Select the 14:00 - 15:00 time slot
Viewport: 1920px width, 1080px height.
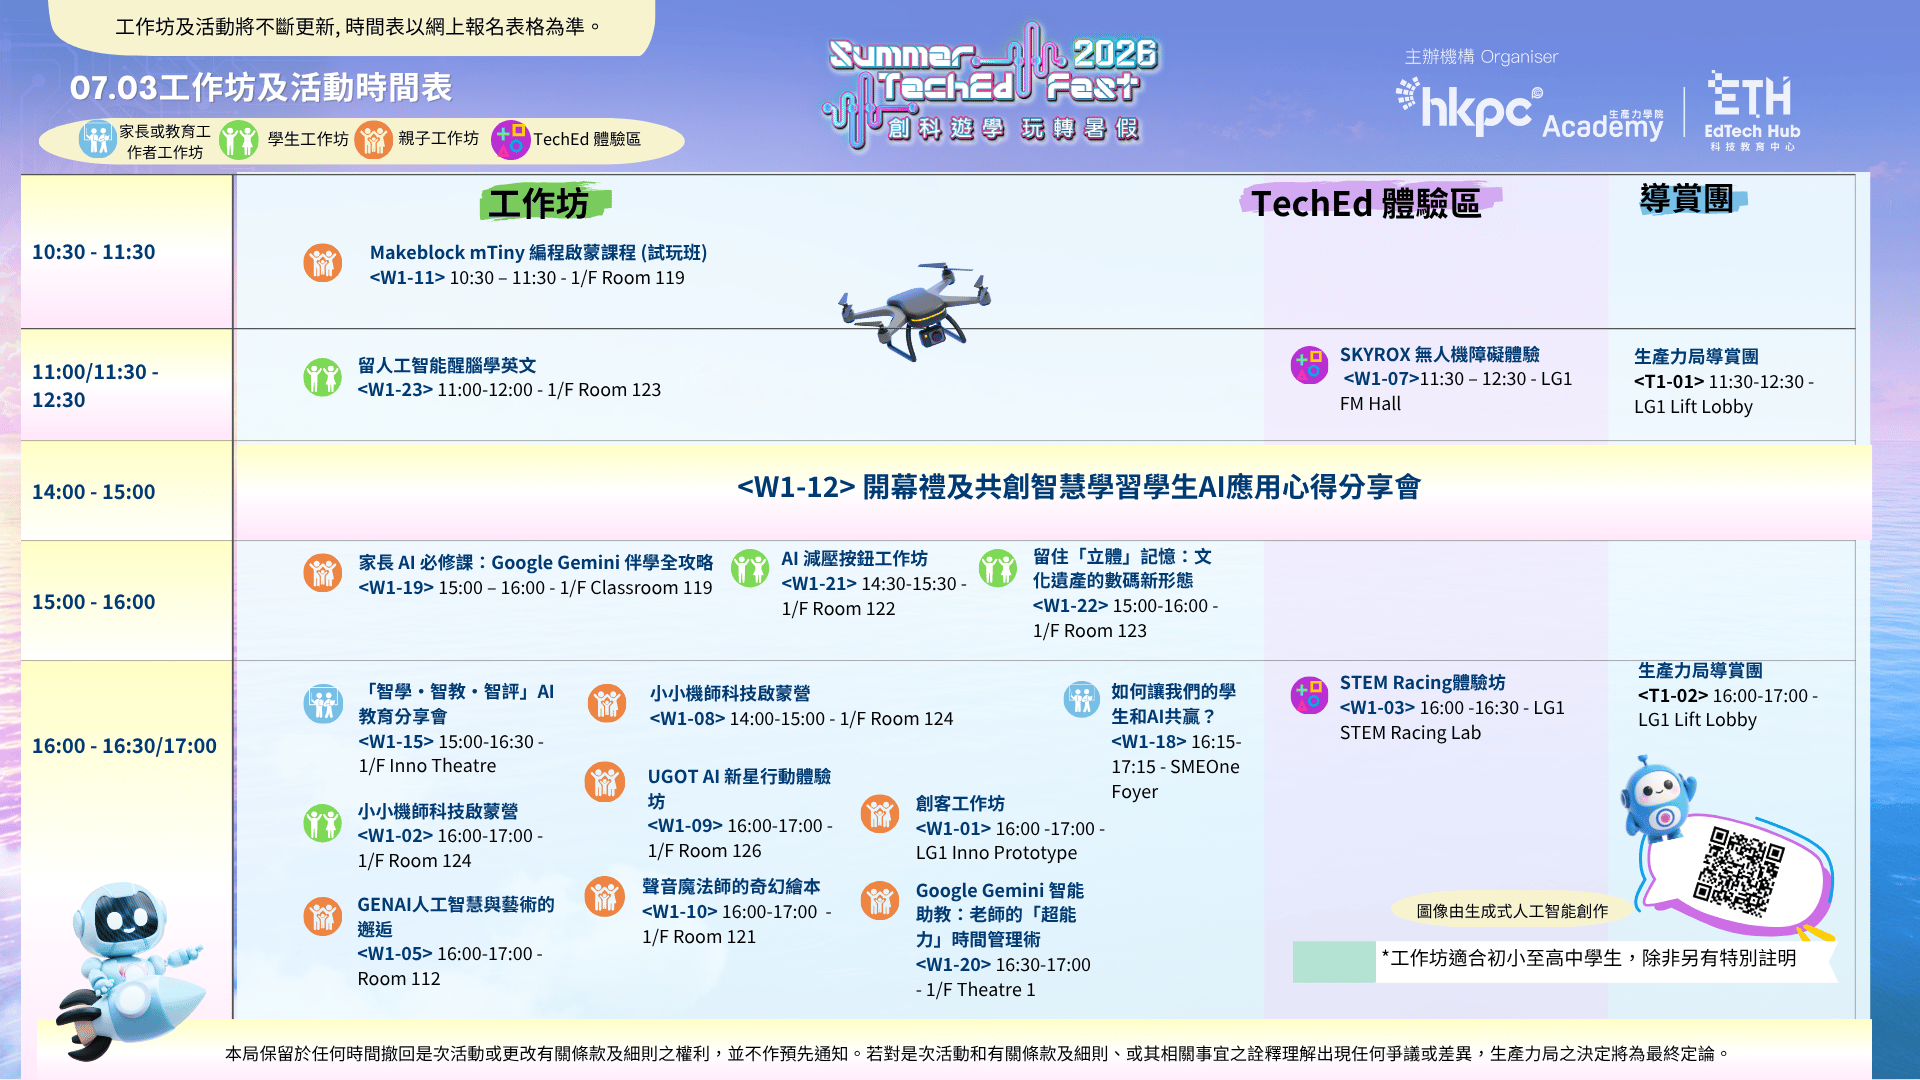pos(94,492)
